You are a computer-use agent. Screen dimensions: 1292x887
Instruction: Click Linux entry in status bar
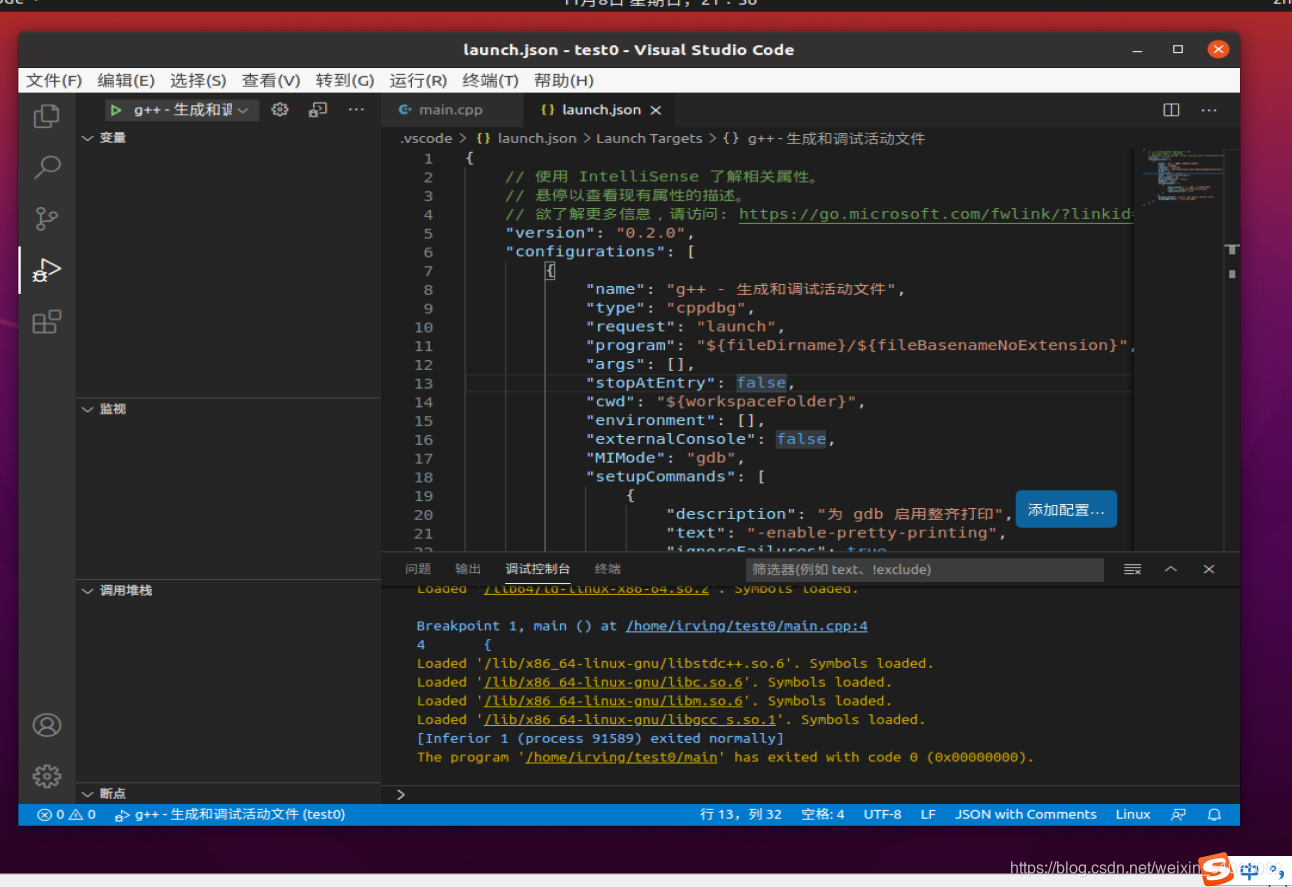click(1133, 814)
